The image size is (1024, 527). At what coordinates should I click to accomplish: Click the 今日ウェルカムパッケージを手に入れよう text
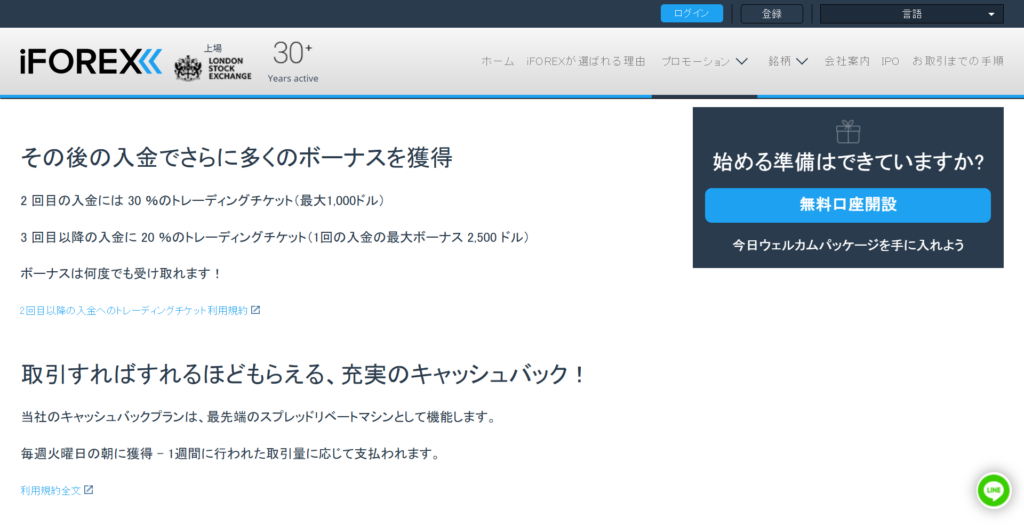coord(848,245)
